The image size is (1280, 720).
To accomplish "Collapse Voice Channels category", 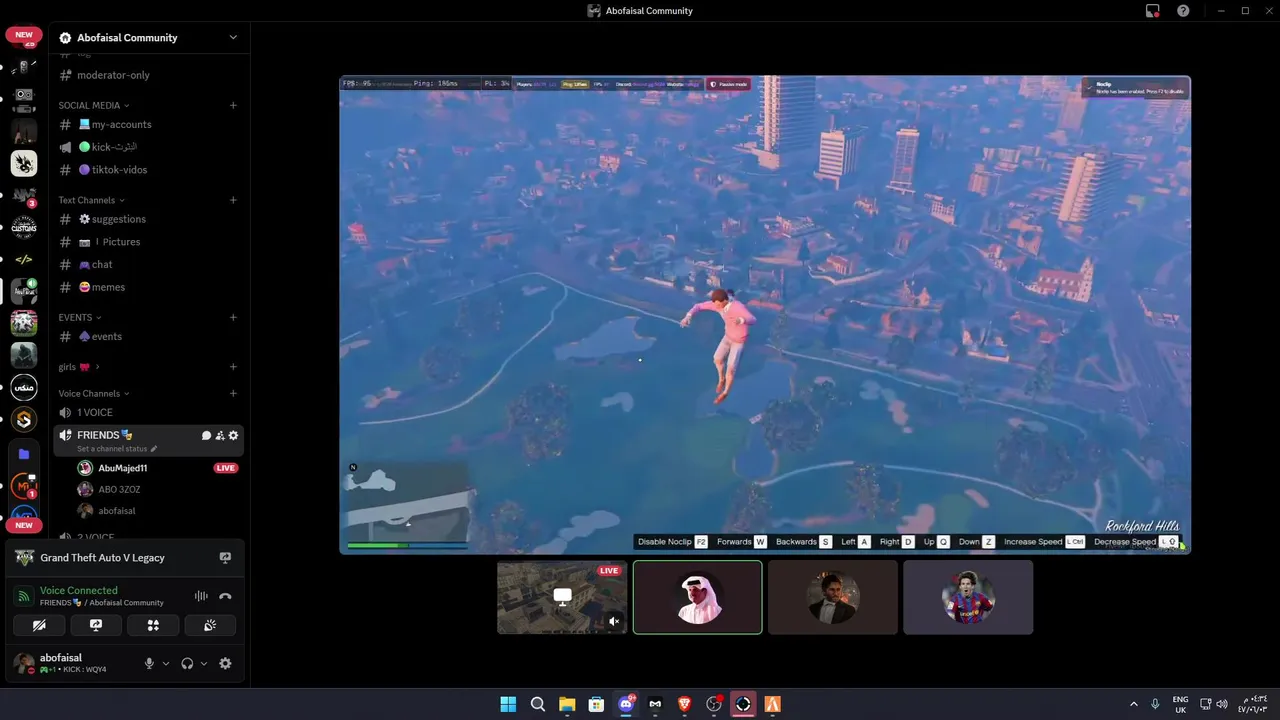I will (x=93, y=393).
